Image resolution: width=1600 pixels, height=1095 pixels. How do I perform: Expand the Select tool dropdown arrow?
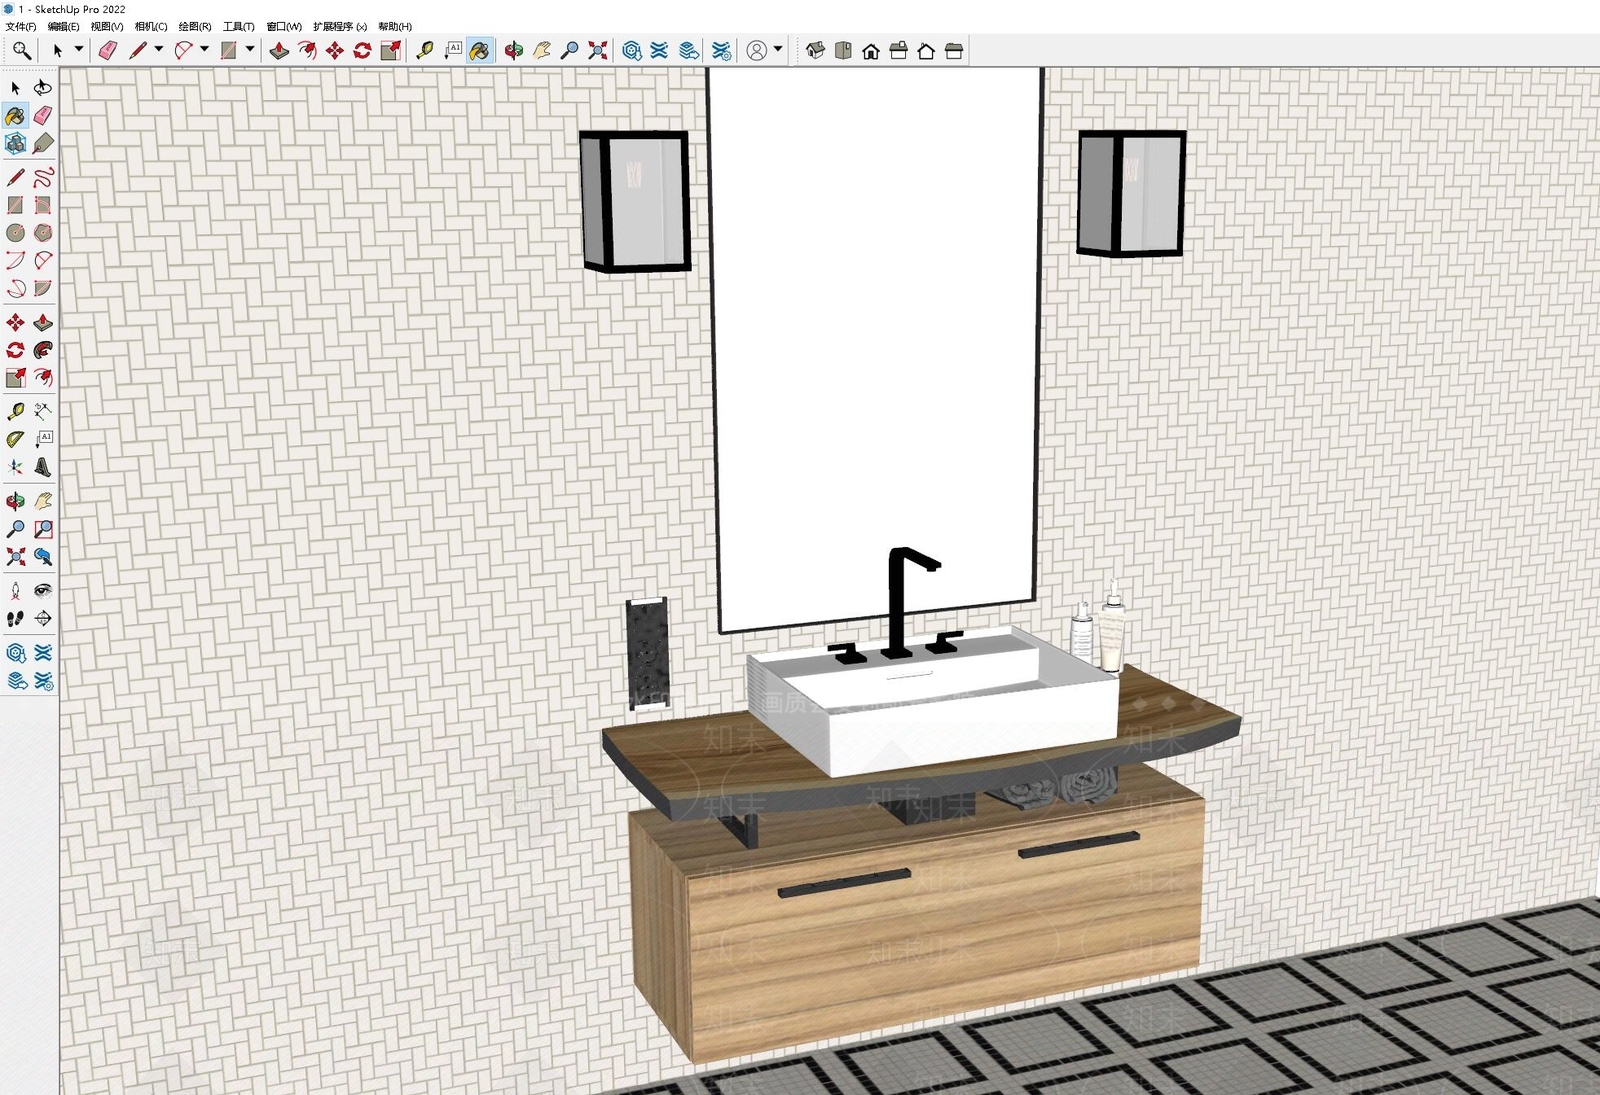click(x=79, y=49)
